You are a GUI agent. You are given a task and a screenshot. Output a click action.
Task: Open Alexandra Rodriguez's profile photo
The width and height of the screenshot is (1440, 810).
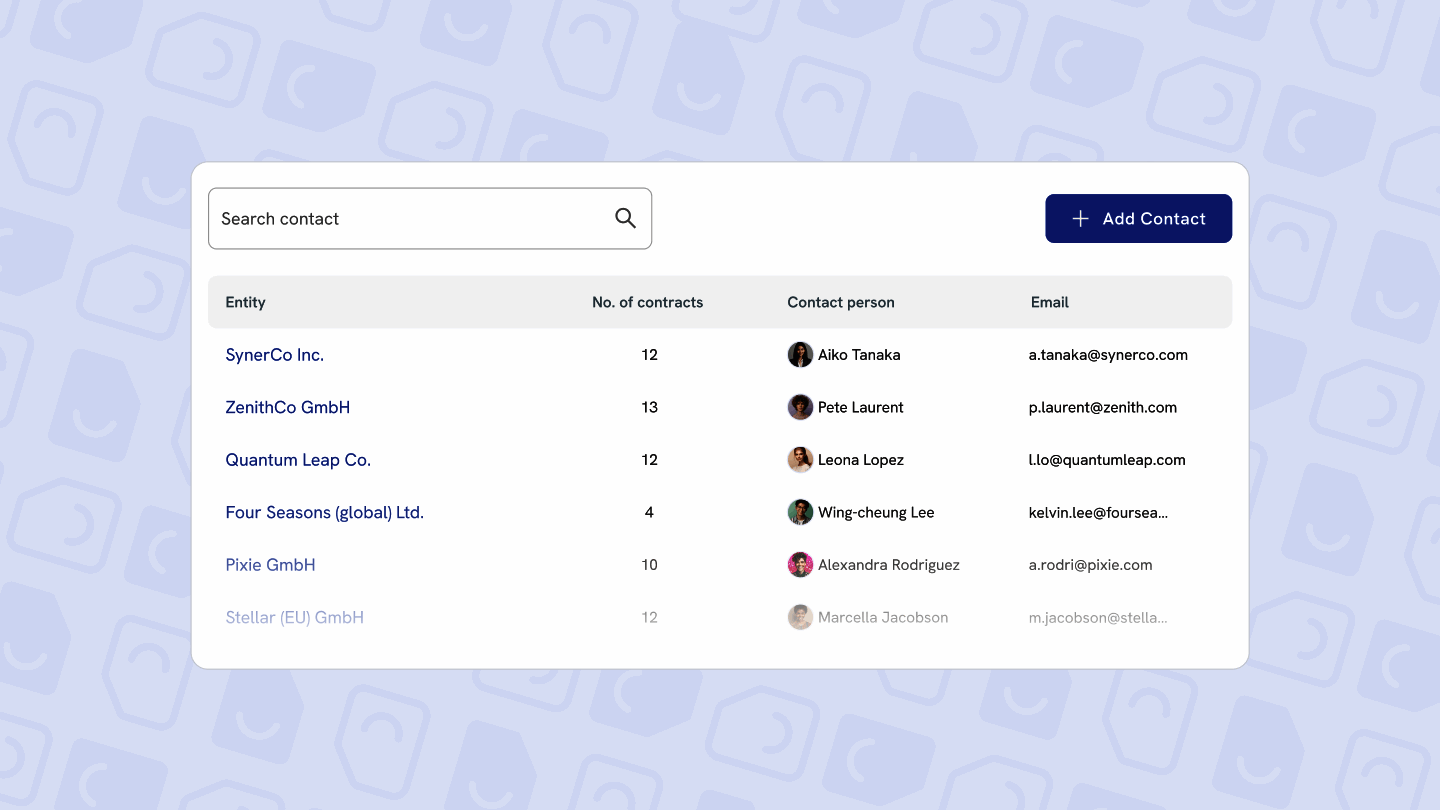[x=800, y=564]
